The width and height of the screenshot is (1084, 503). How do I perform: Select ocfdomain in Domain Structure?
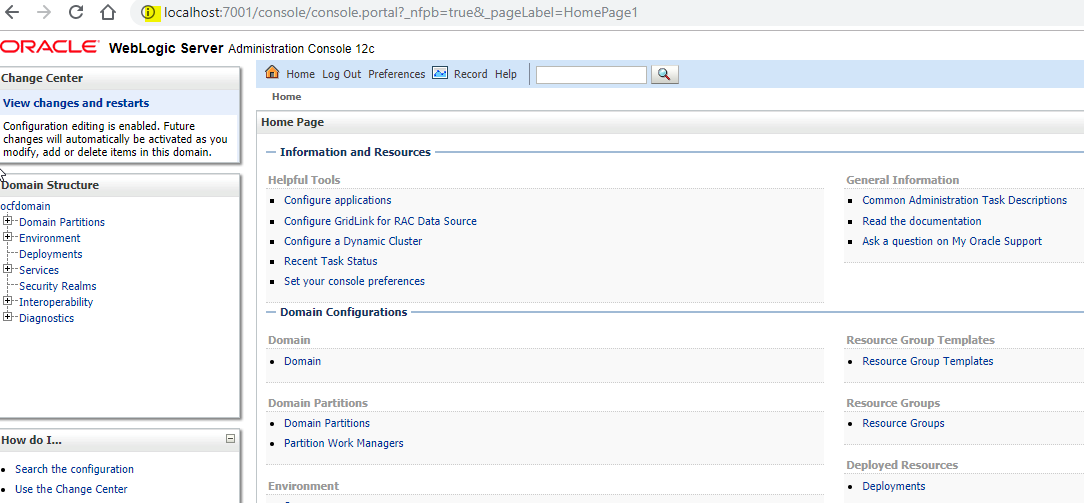tap(26, 206)
